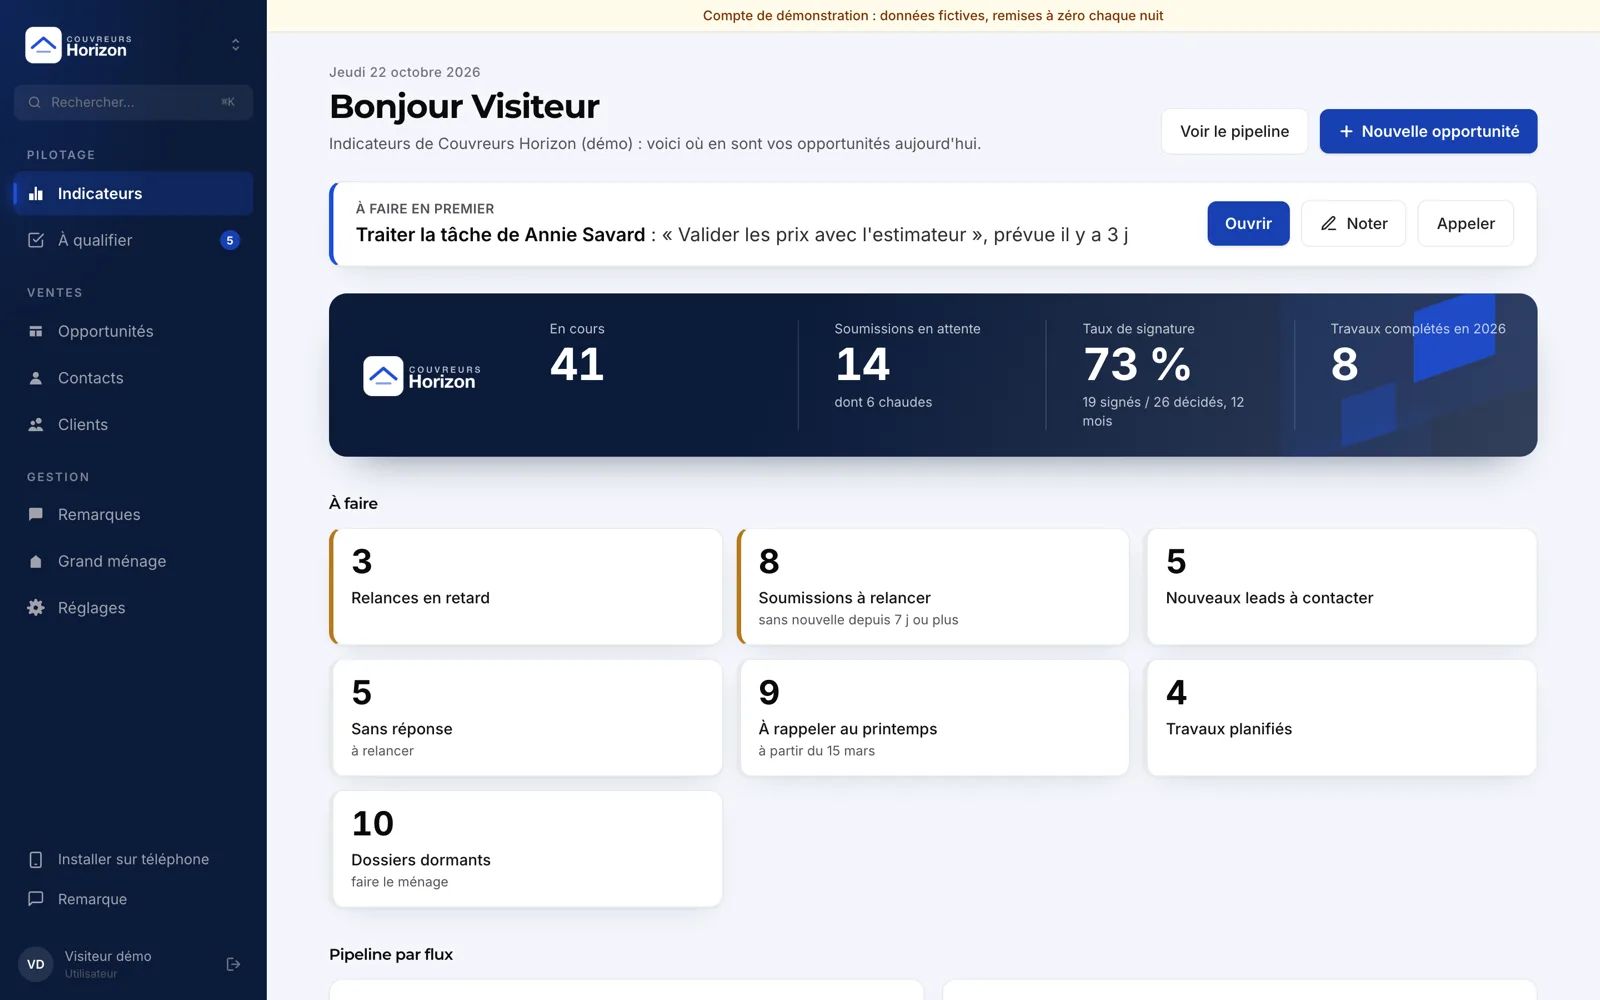The image size is (1600, 1000).
Task: Open the Sans réponse card
Action: tap(526, 718)
